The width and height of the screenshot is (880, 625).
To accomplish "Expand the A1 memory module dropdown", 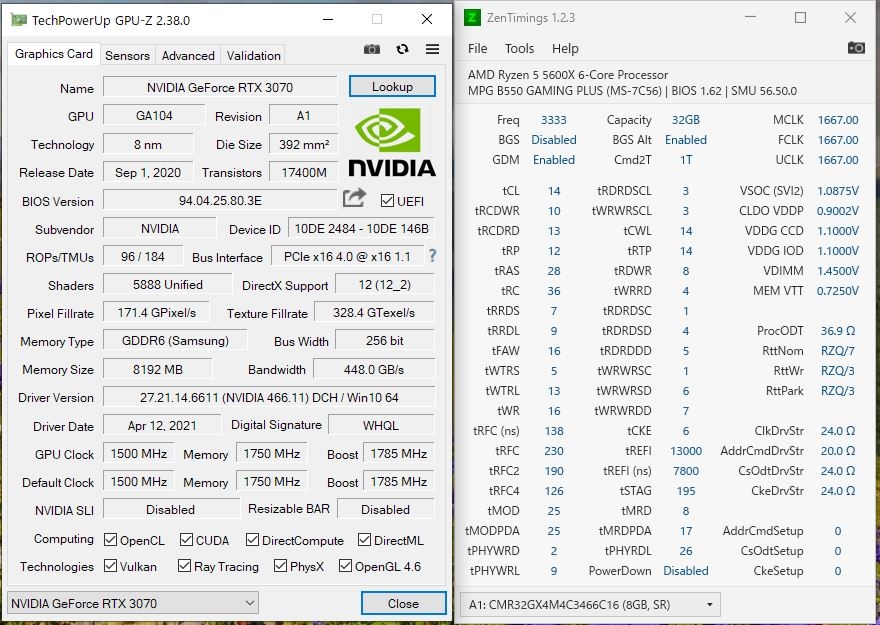I will pyautogui.click(x=590, y=604).
